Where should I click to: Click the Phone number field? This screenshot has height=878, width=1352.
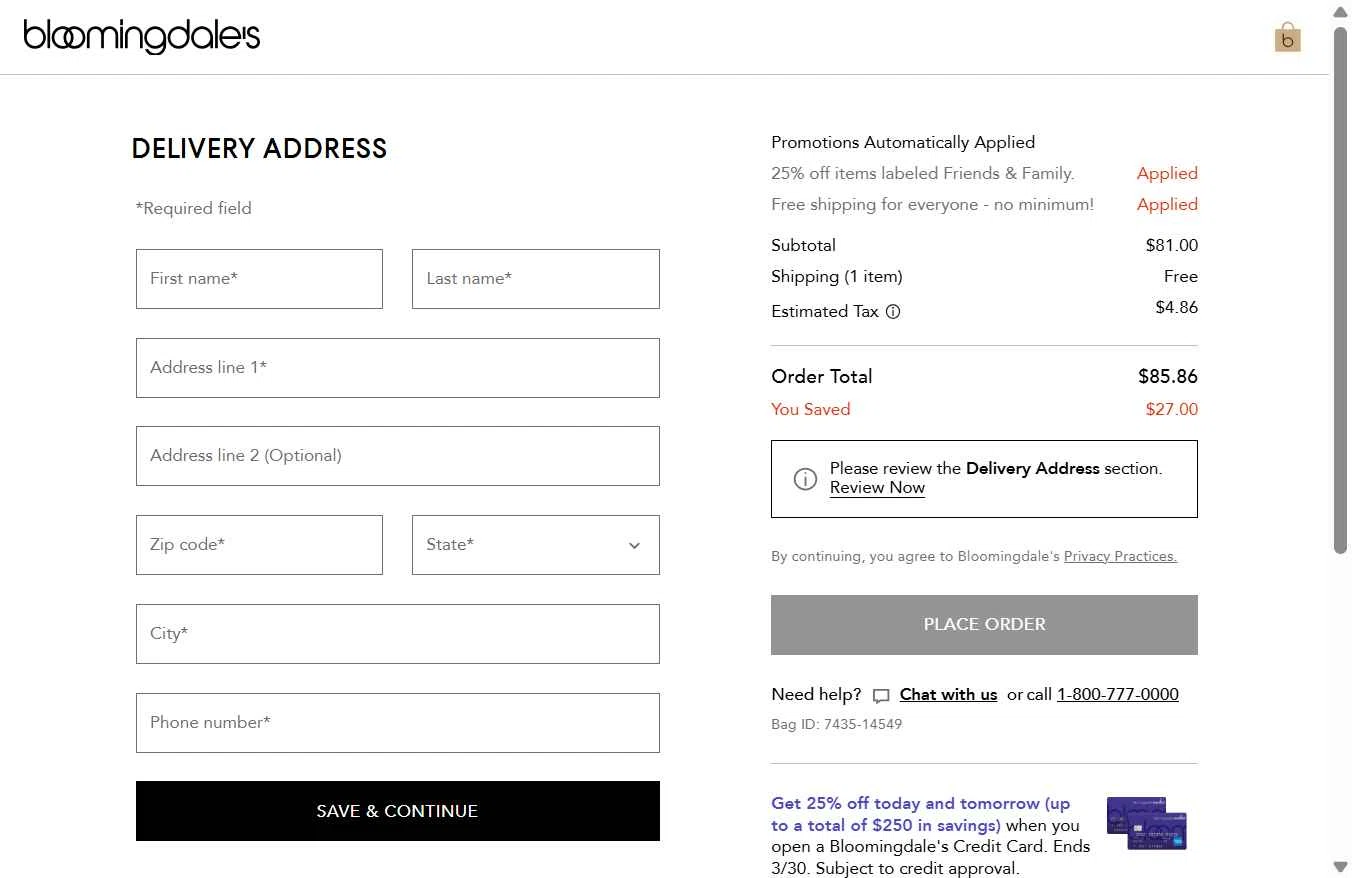tap(397, 723)
